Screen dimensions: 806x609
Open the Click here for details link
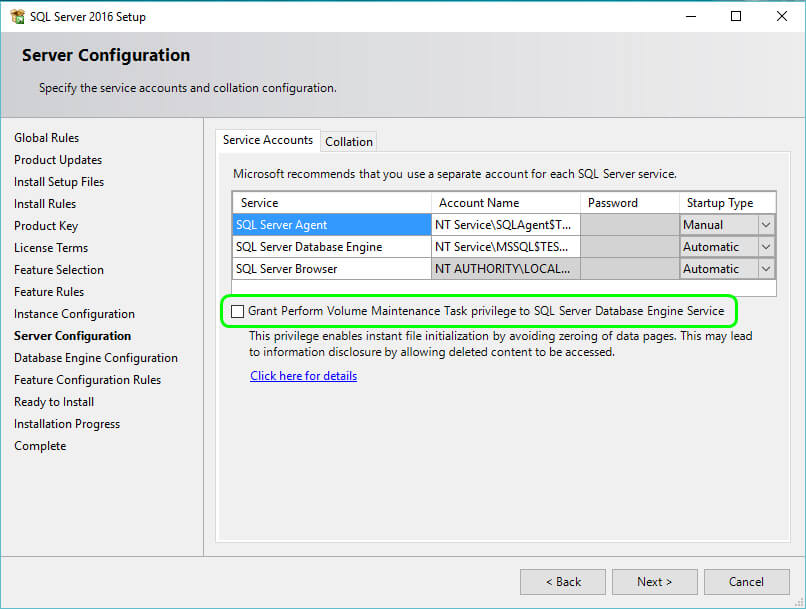(x=303, y=376)
